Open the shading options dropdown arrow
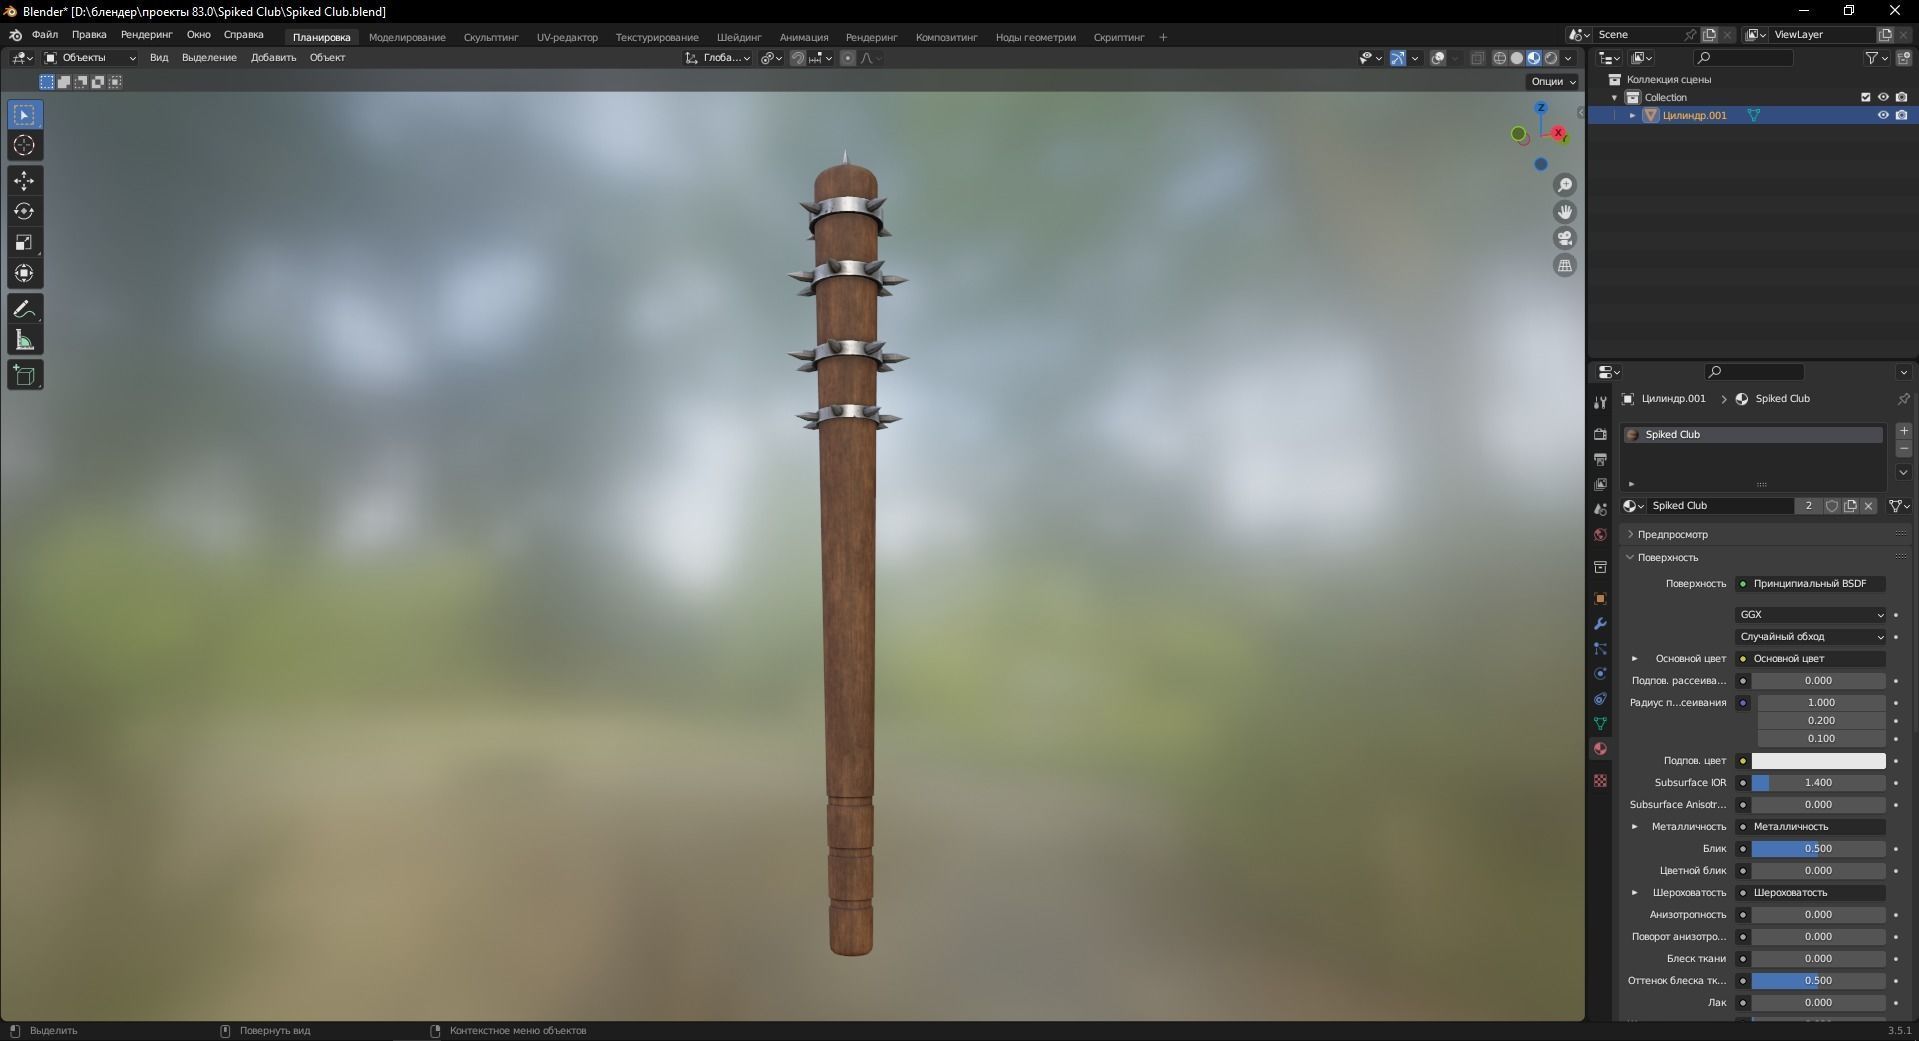The height and width of the screenshot is (1041, 1919). tap(1569, 58)
